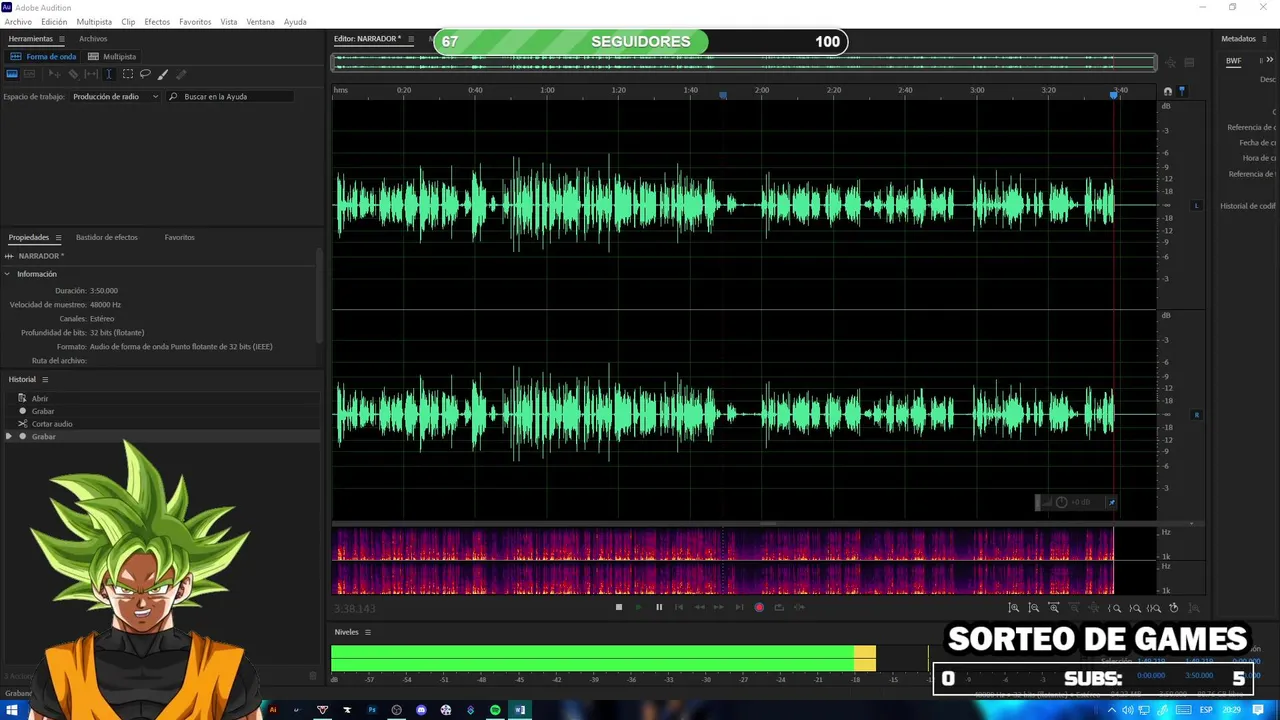Open Editor NARRADOR panel menu
The width and height of the screenshot is (1280, 720).
[x=411, y=39]
